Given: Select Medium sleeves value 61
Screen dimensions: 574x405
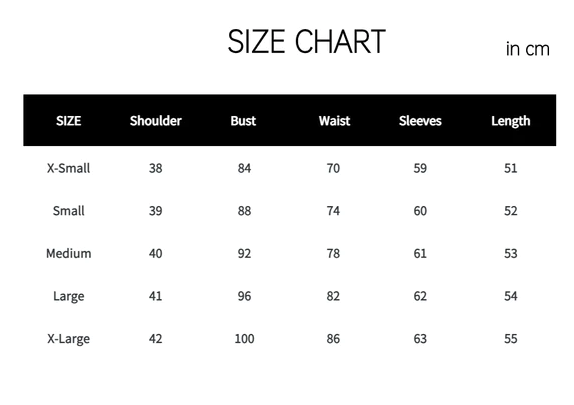Looking at the screenshot, I should 420,253.
